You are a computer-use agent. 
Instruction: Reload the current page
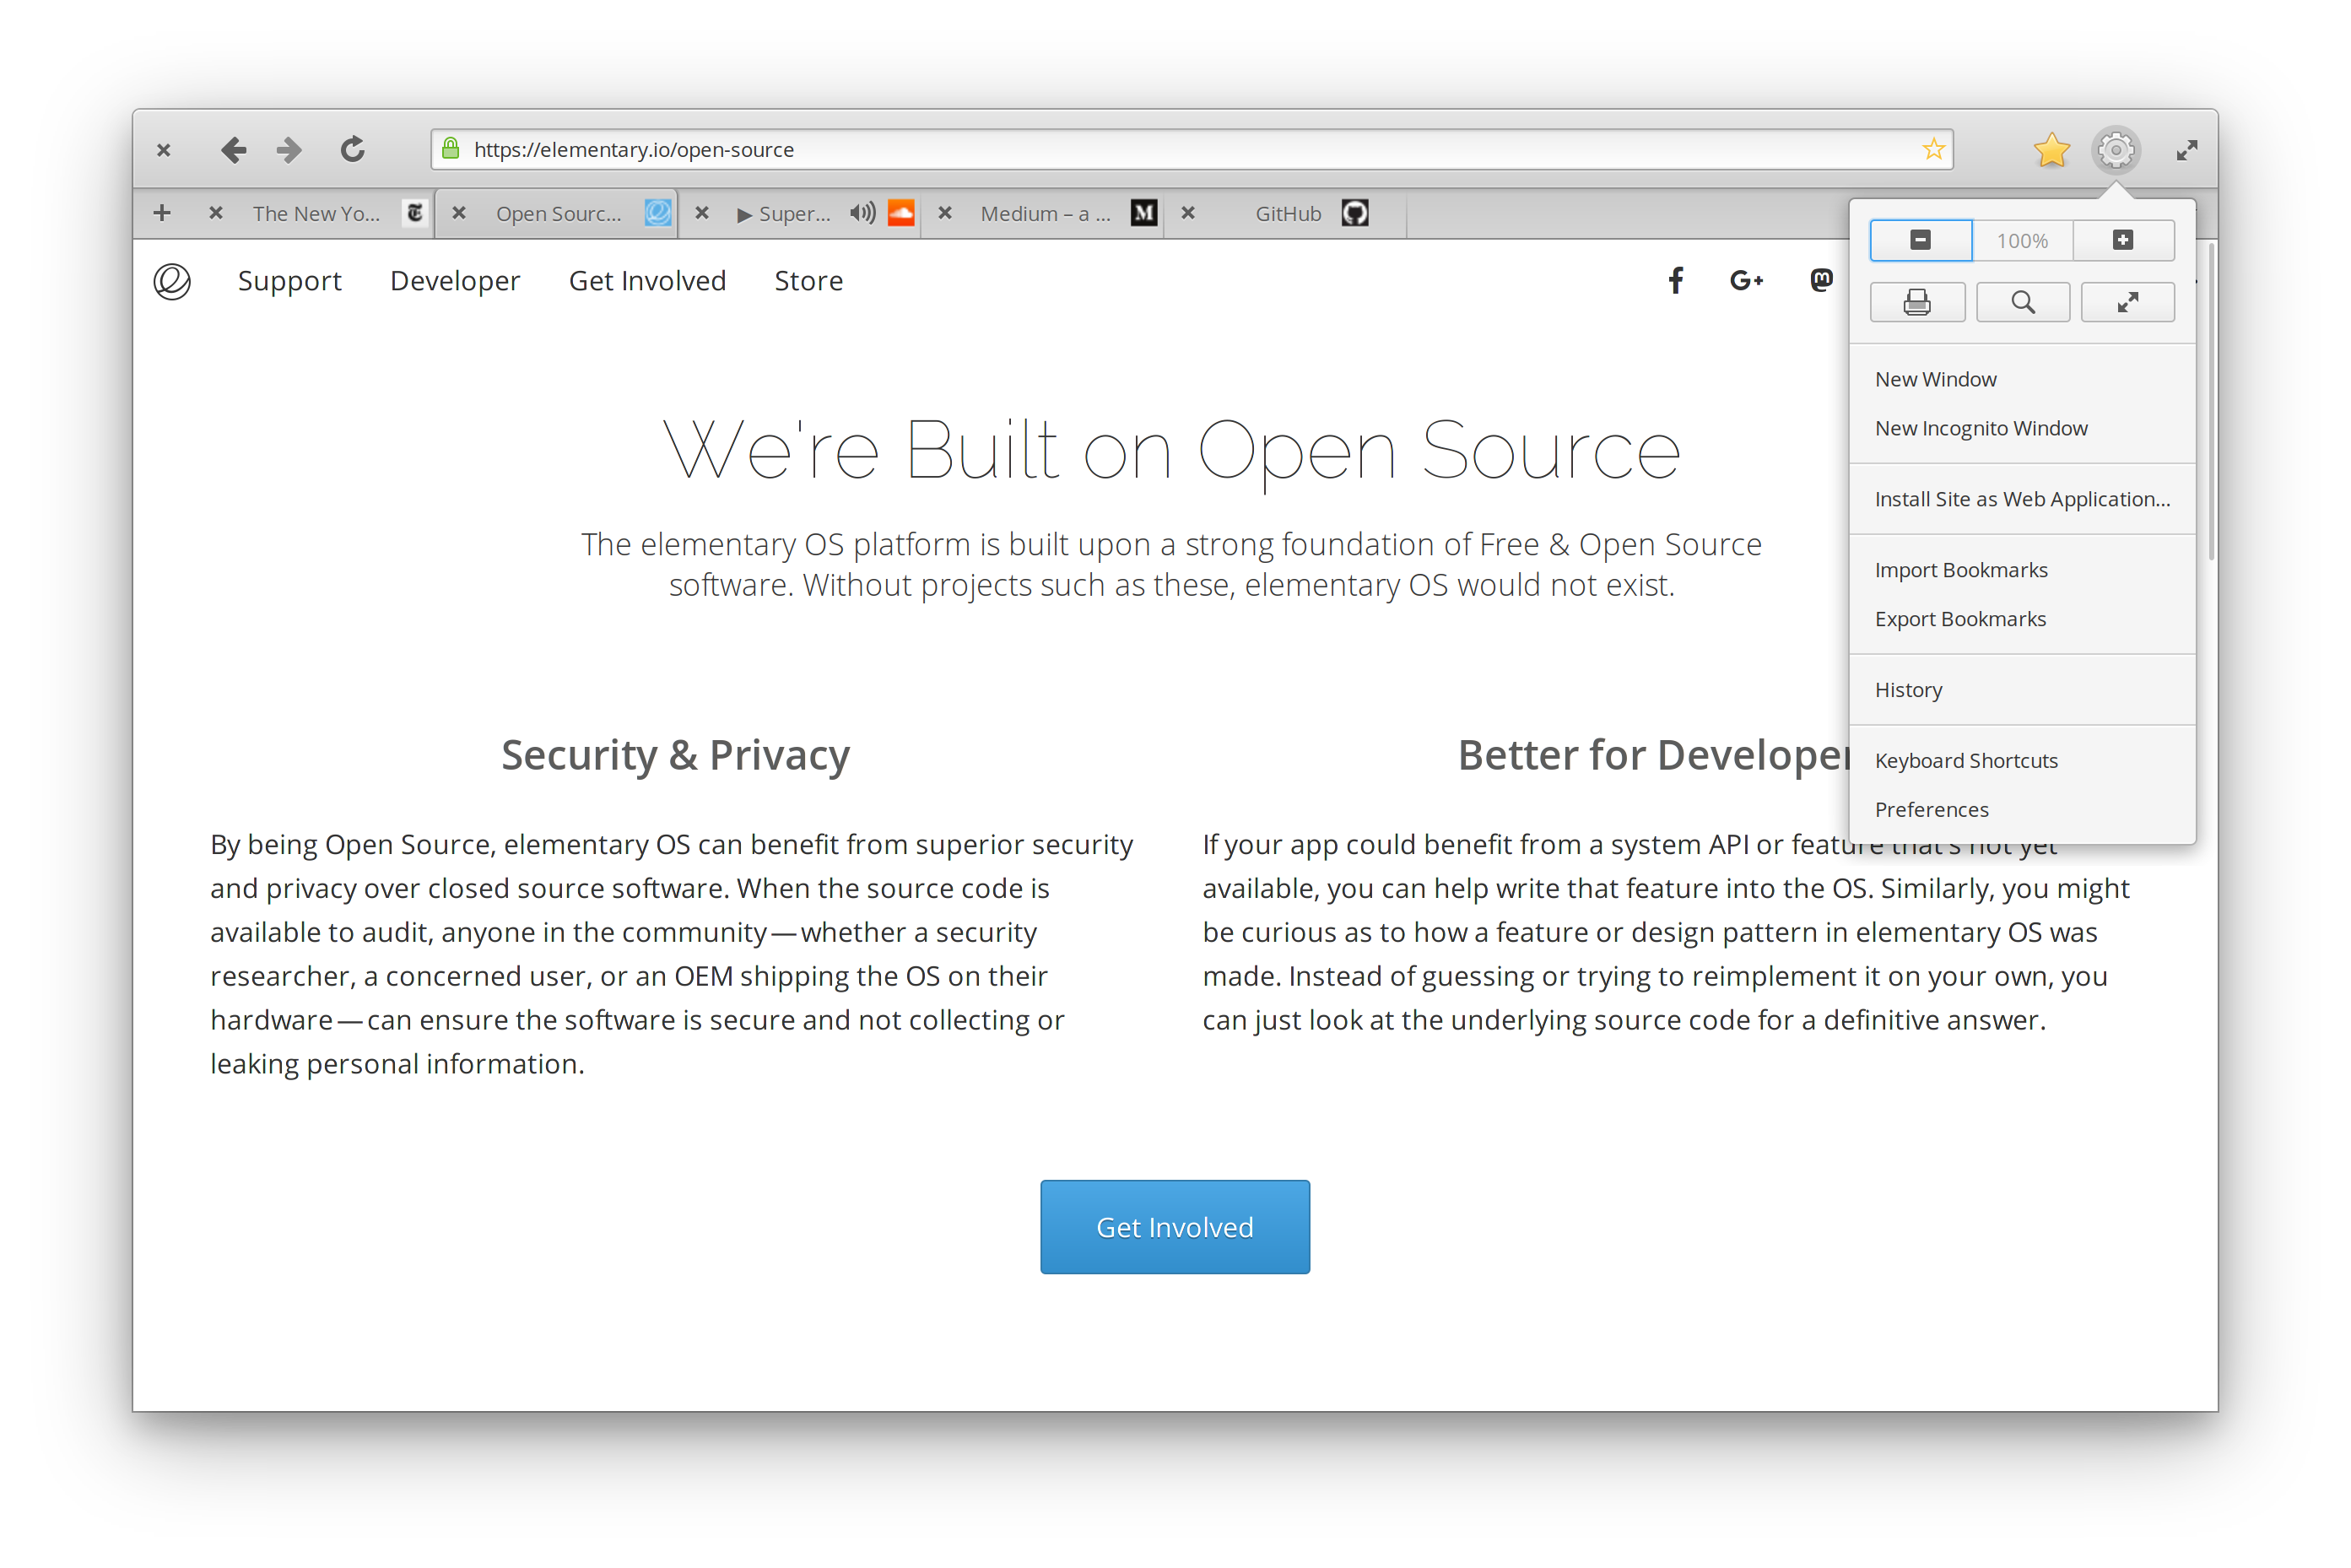(x=352, y=150)
